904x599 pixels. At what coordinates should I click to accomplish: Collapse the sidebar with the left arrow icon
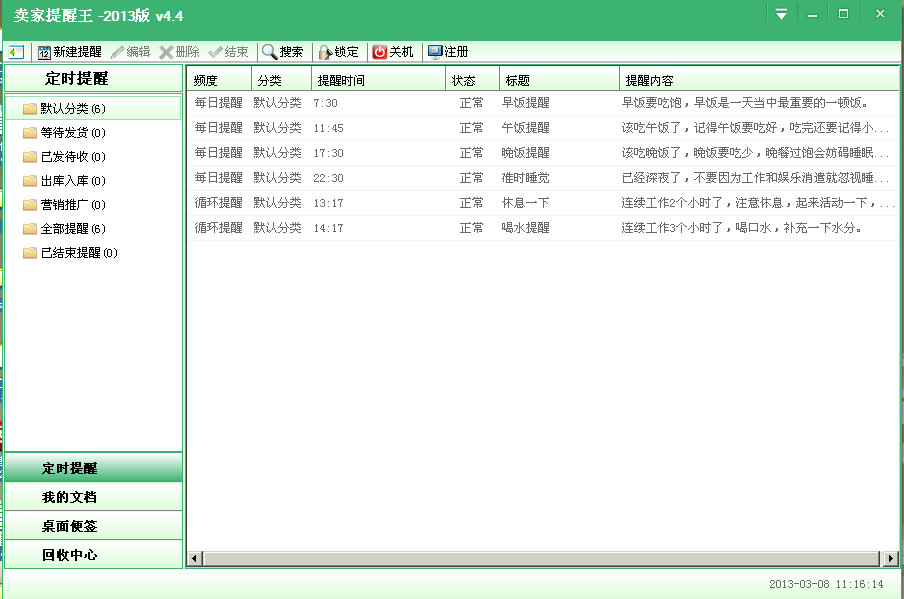pos(16,52)
